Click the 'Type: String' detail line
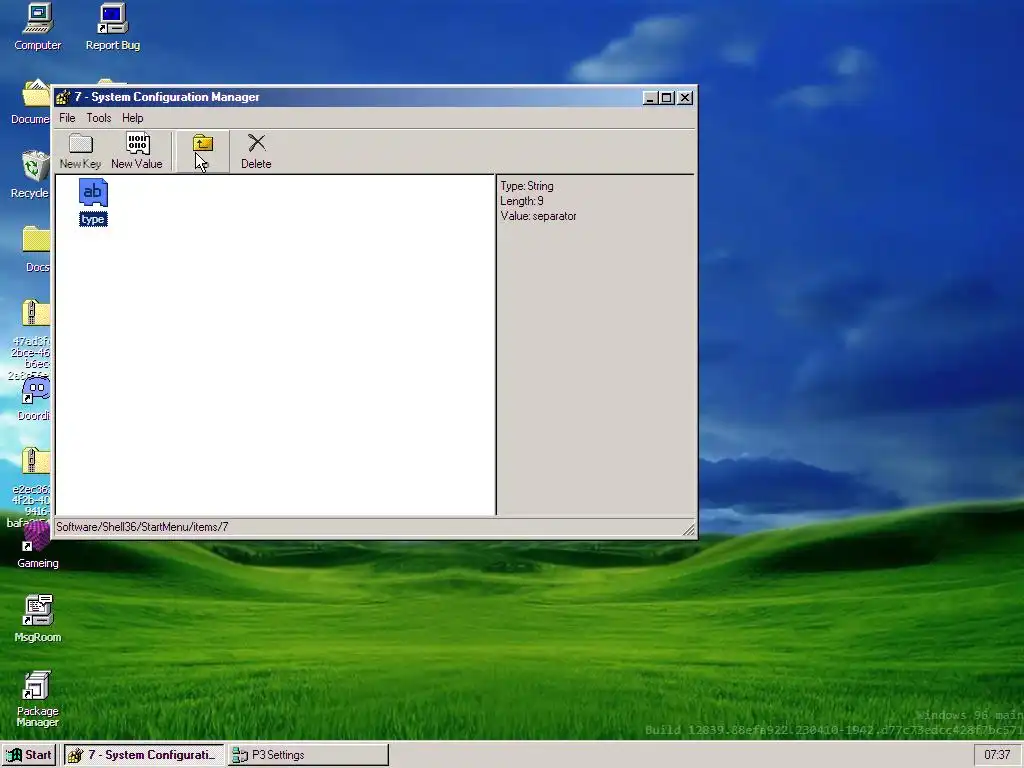The width and height of the screenshot is (1024, 768). click(527, 186)
